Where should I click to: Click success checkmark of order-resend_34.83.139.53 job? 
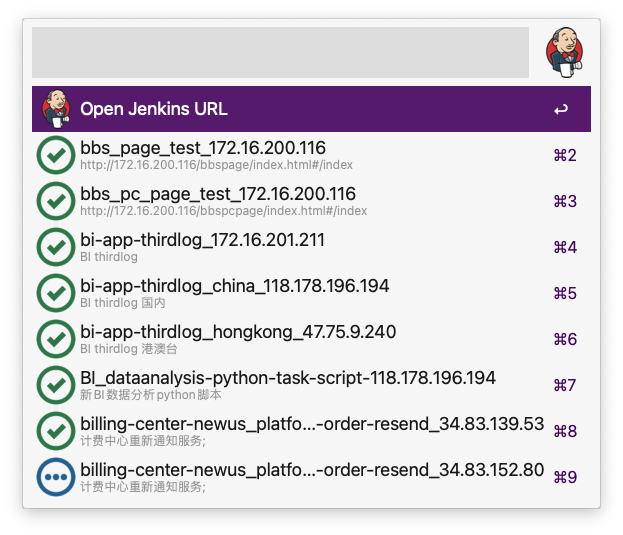point(56,431)
